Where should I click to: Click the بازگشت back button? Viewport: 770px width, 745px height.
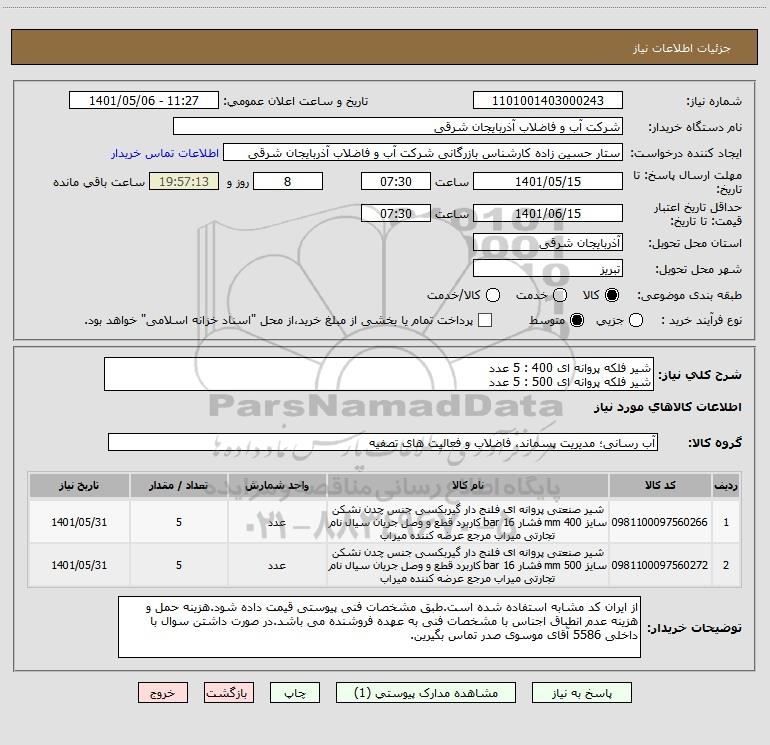229,693
